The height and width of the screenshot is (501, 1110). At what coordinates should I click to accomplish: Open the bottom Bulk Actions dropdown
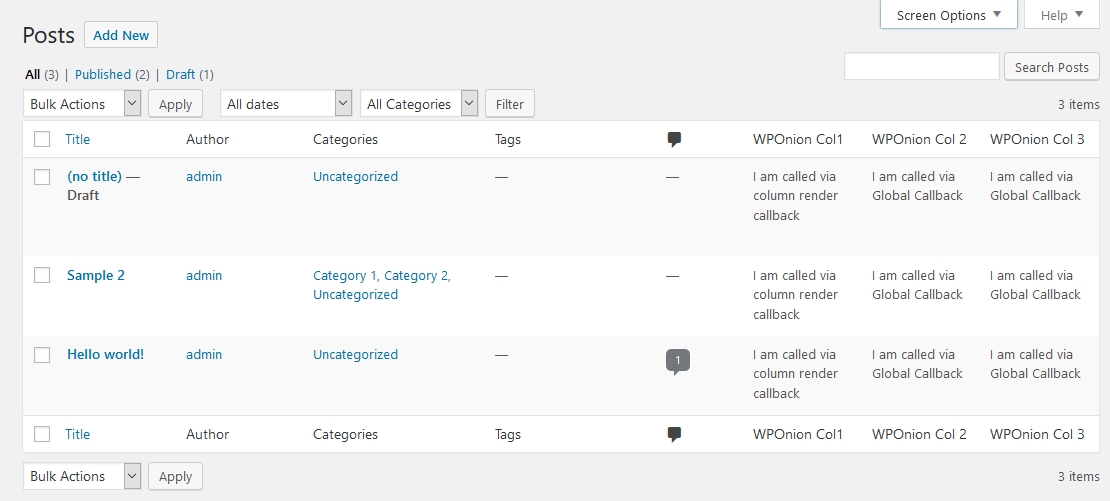pos(82,476)
